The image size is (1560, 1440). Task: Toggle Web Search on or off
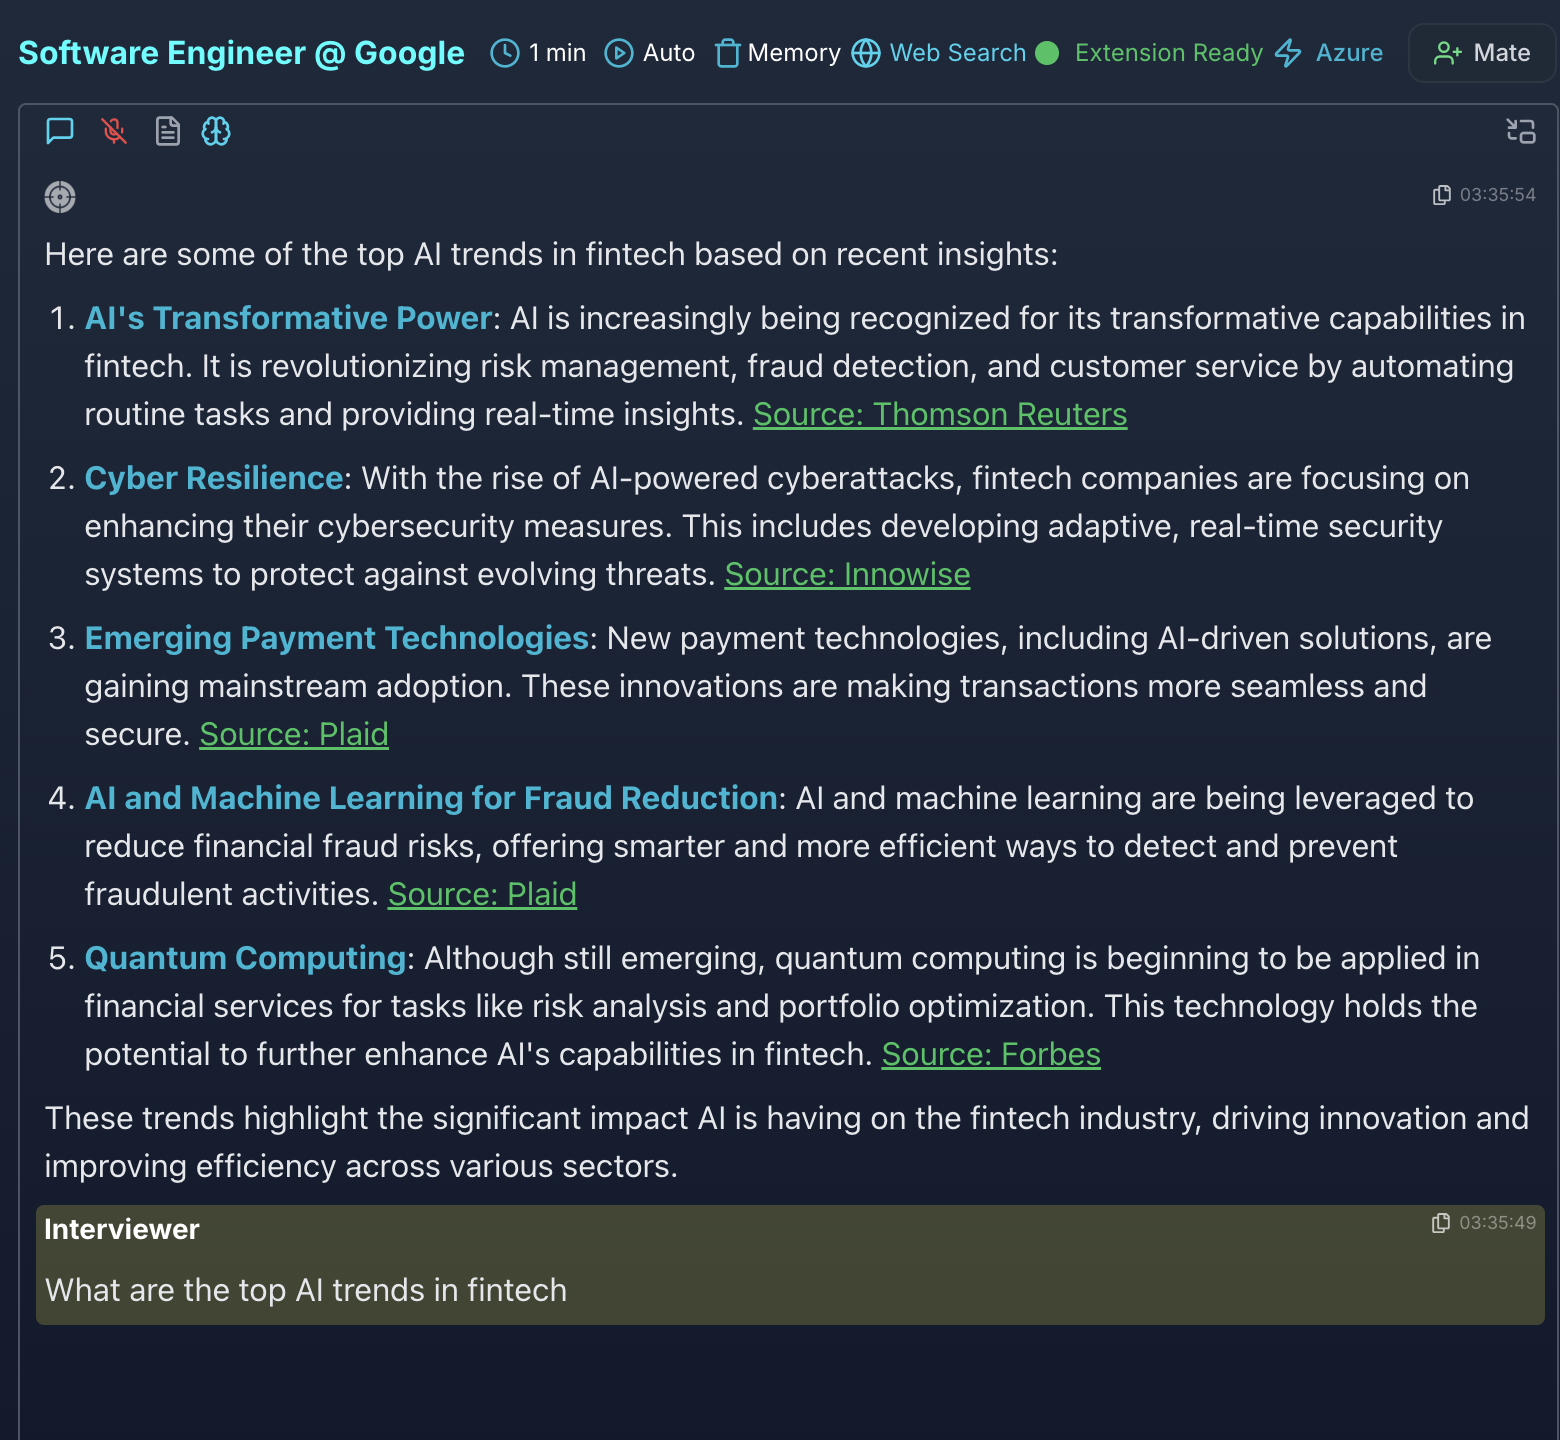click(x=939, y=53)
